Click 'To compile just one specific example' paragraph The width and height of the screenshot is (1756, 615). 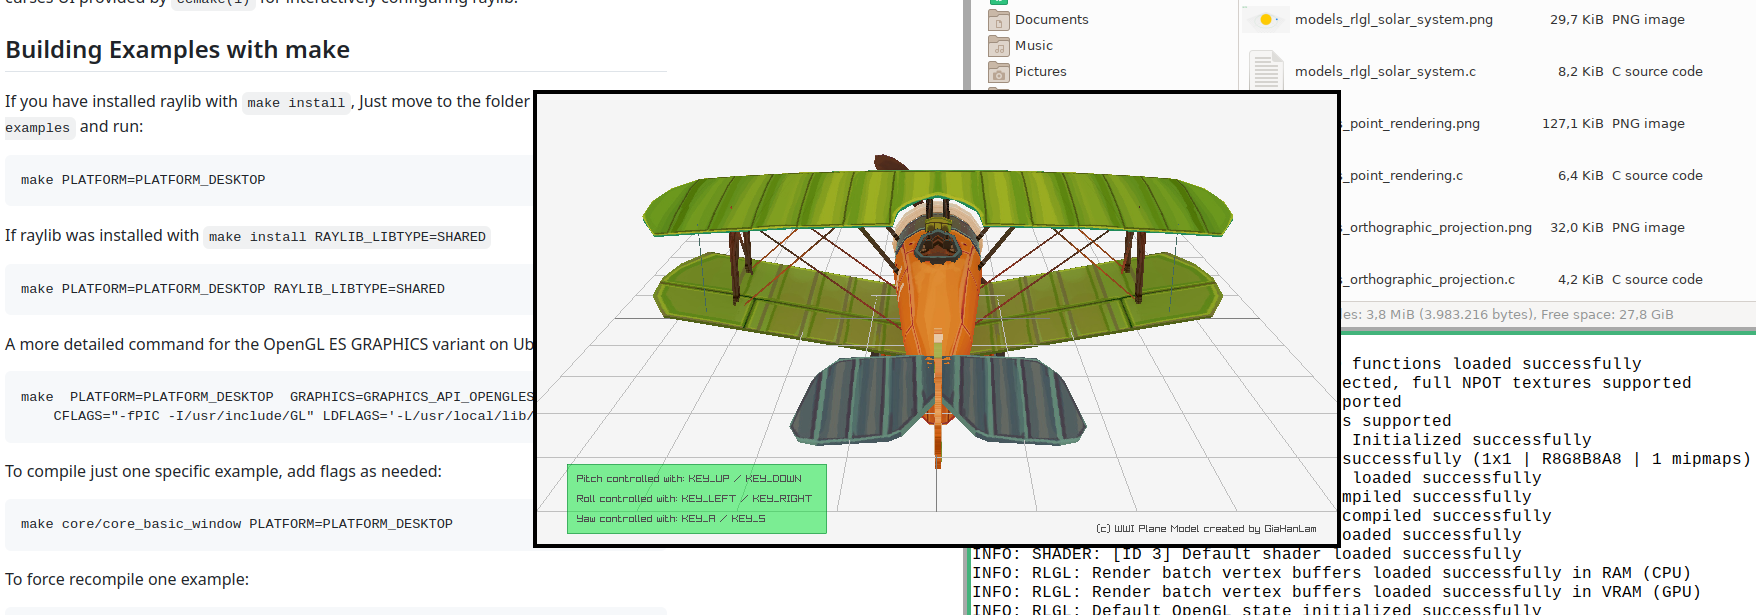[x=223, y=471]
